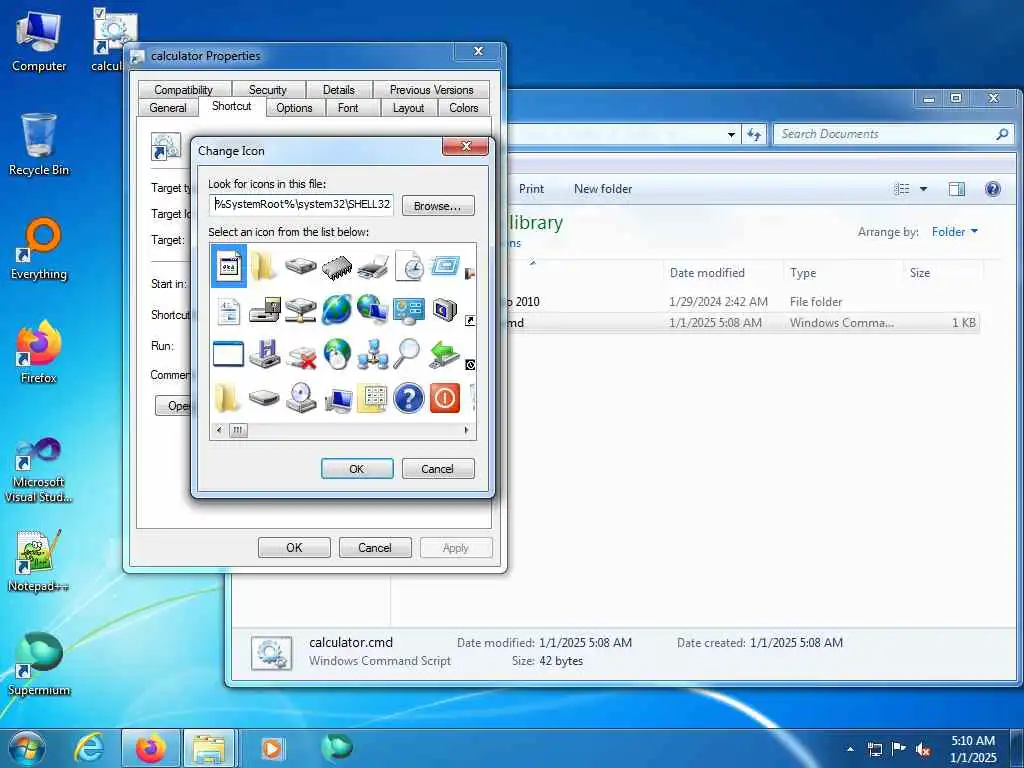Open Recycle Bin on the desktop
This screenshot has width=1024, height=768.
click(39, 145)
